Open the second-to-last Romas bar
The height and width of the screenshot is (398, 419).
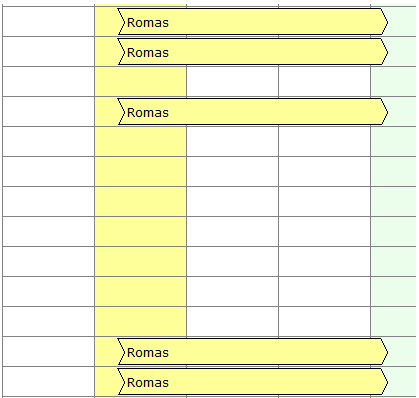coord(253,352)
